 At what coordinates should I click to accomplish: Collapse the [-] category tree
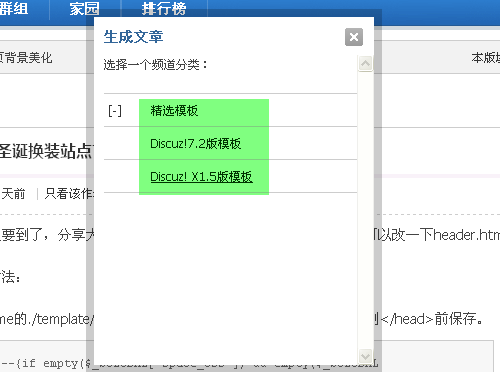coord(115,111)
